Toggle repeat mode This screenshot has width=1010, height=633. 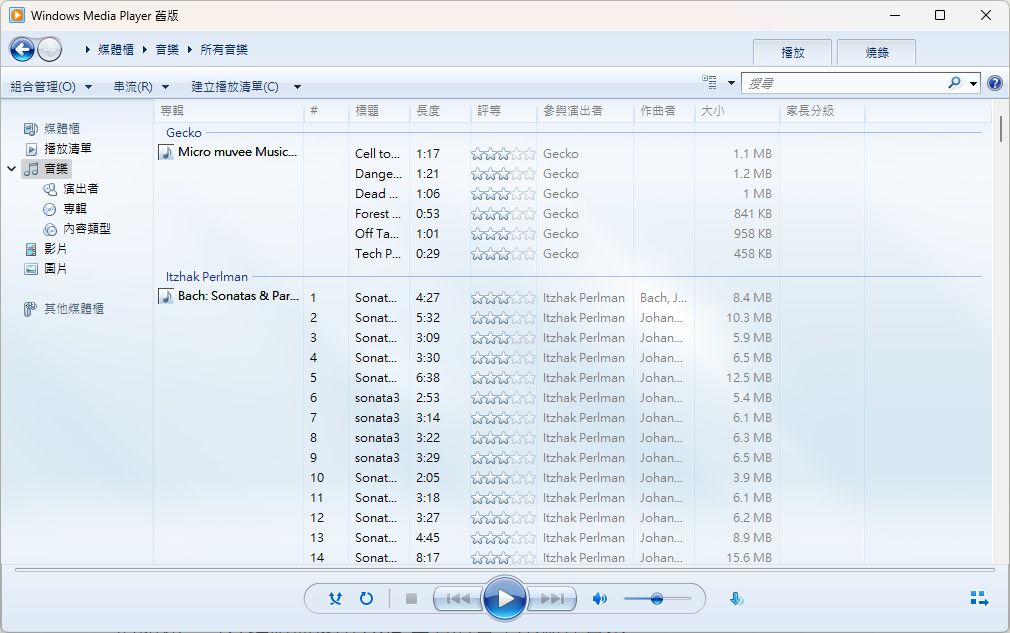coord(366,599)
